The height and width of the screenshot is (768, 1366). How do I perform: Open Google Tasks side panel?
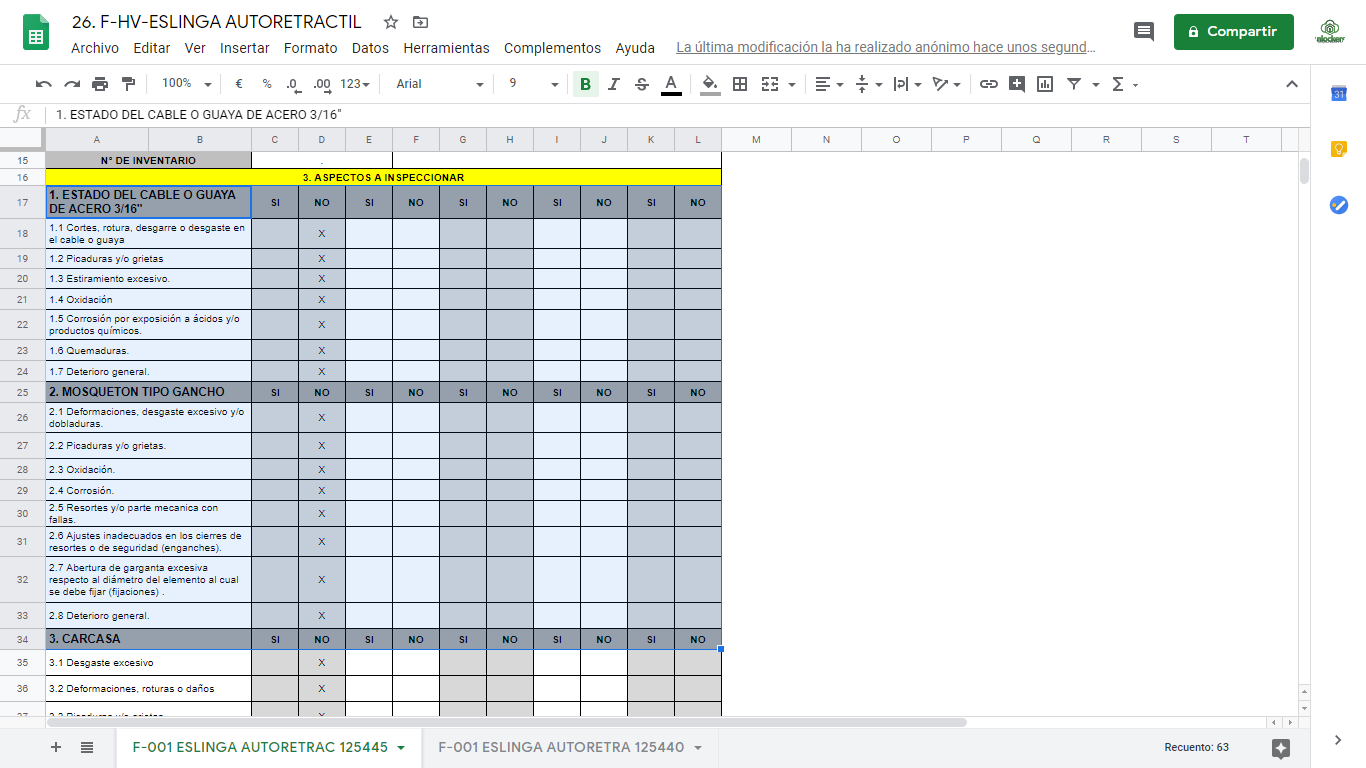(1339, 205)
